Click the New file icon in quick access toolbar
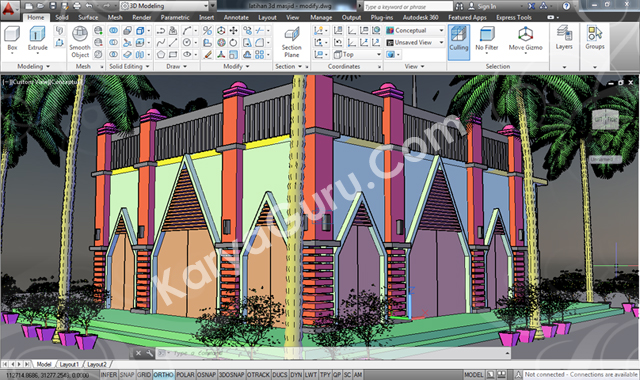This screenshot has width=640, height=380. [29, 6]
